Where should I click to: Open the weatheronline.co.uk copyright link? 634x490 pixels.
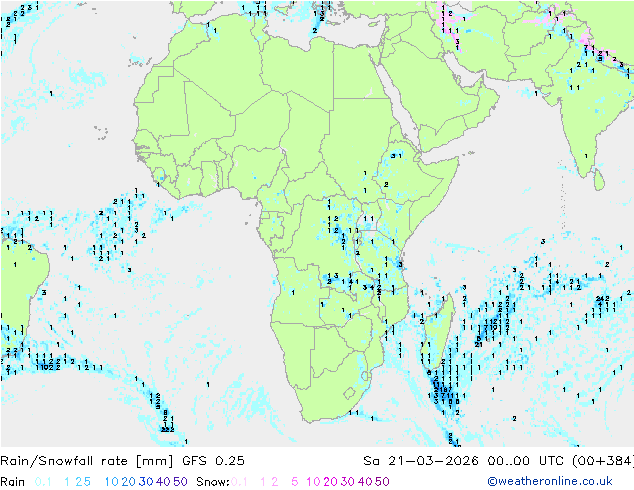point(549,481)
